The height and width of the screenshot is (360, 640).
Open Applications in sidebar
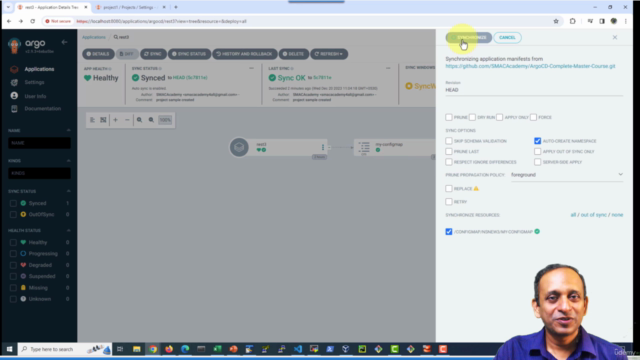pyautogui.click(x=39, y=69)
